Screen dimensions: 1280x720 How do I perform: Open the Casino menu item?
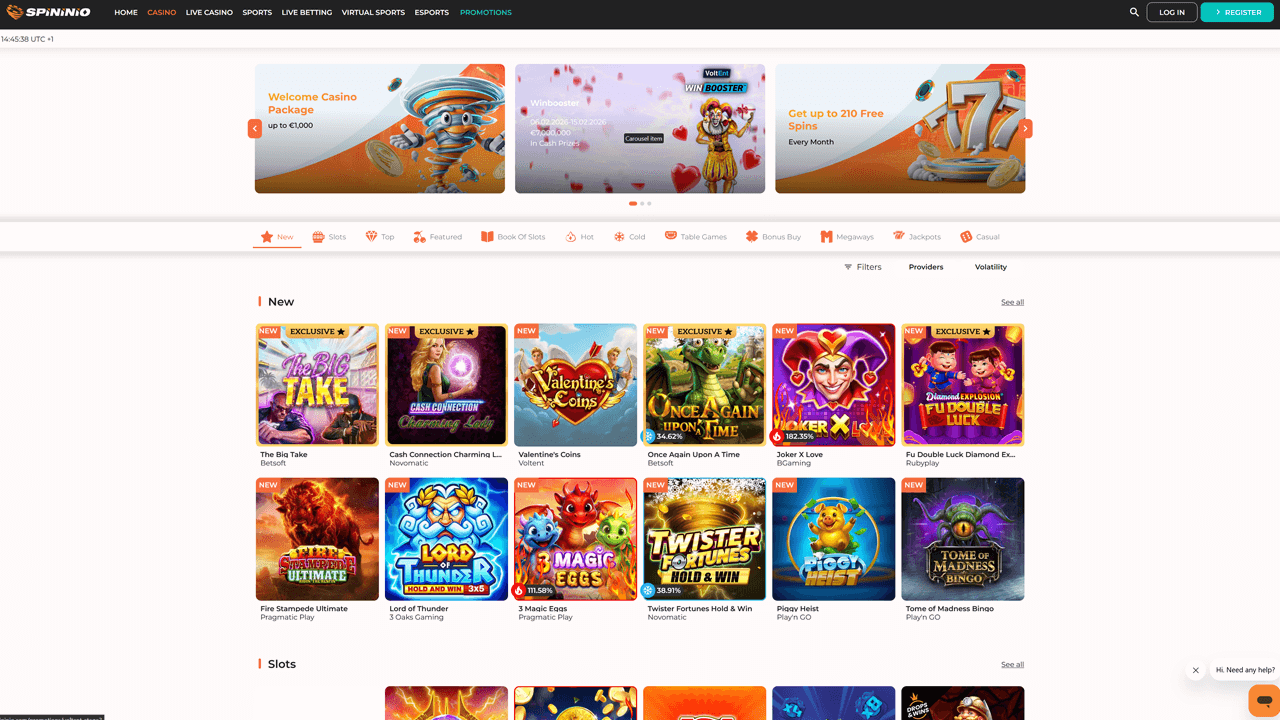click(x=161, y=13)
